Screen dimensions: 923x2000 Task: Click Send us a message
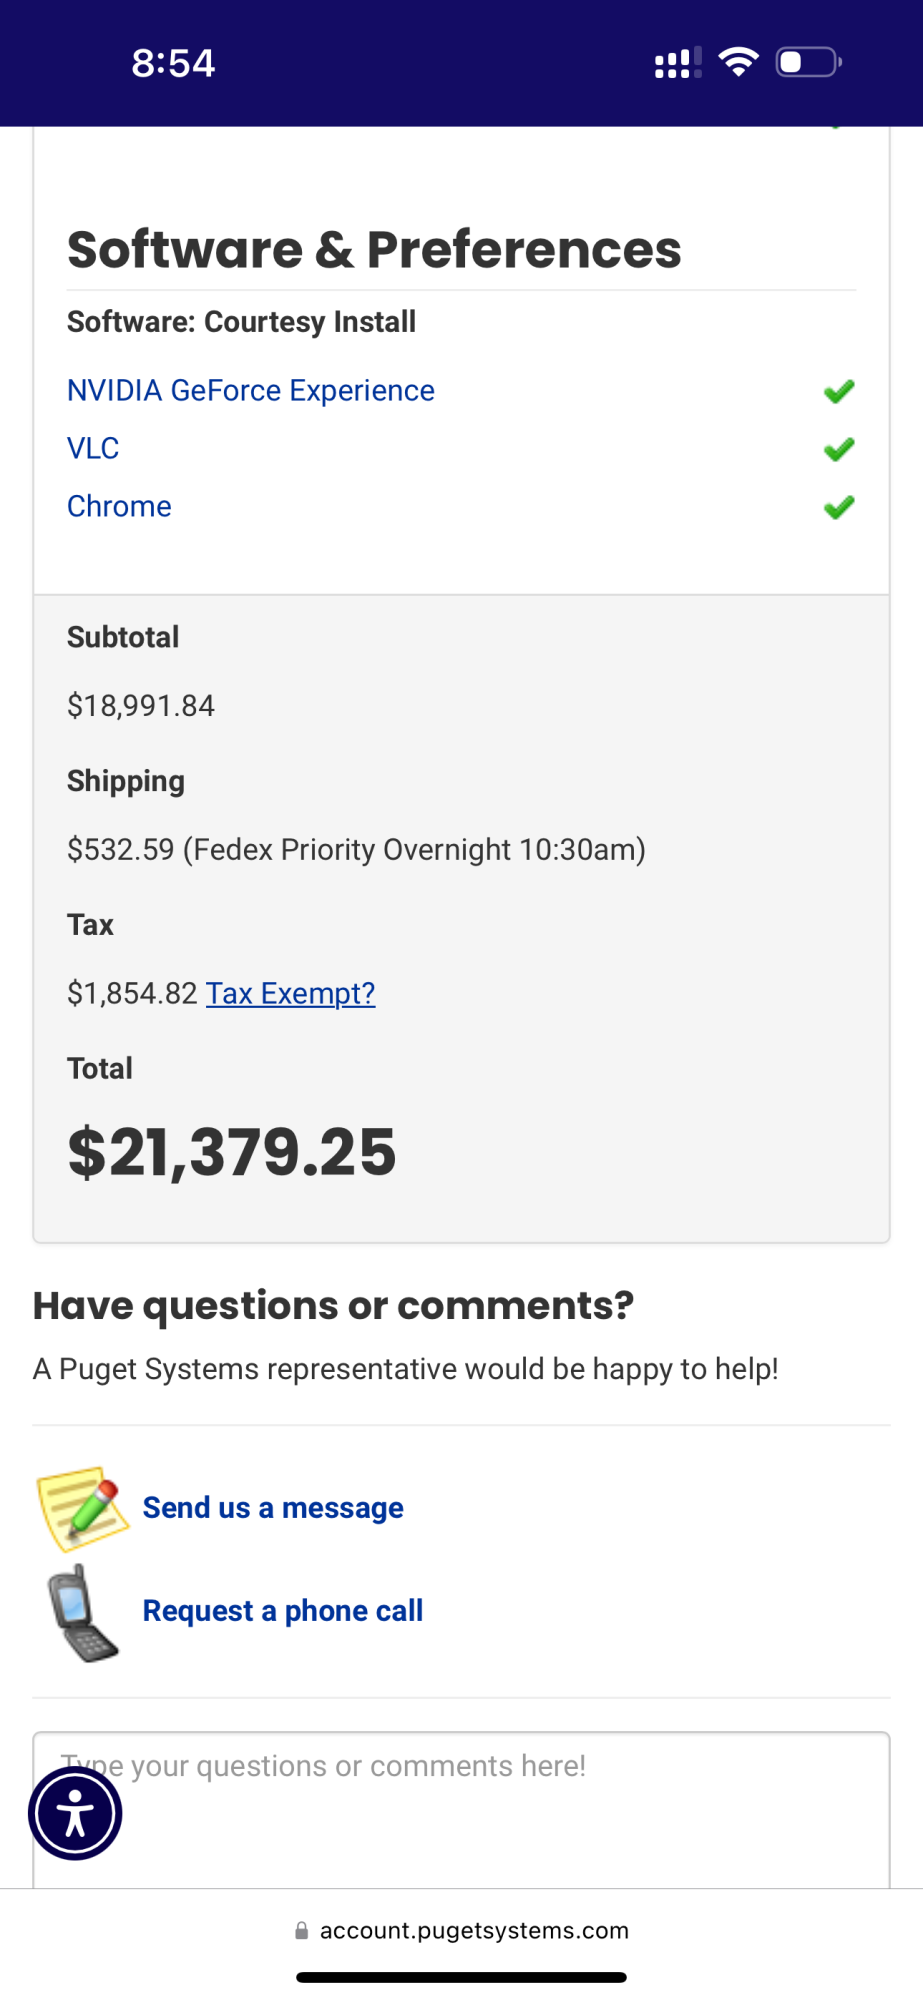[x=273, y=1507]
